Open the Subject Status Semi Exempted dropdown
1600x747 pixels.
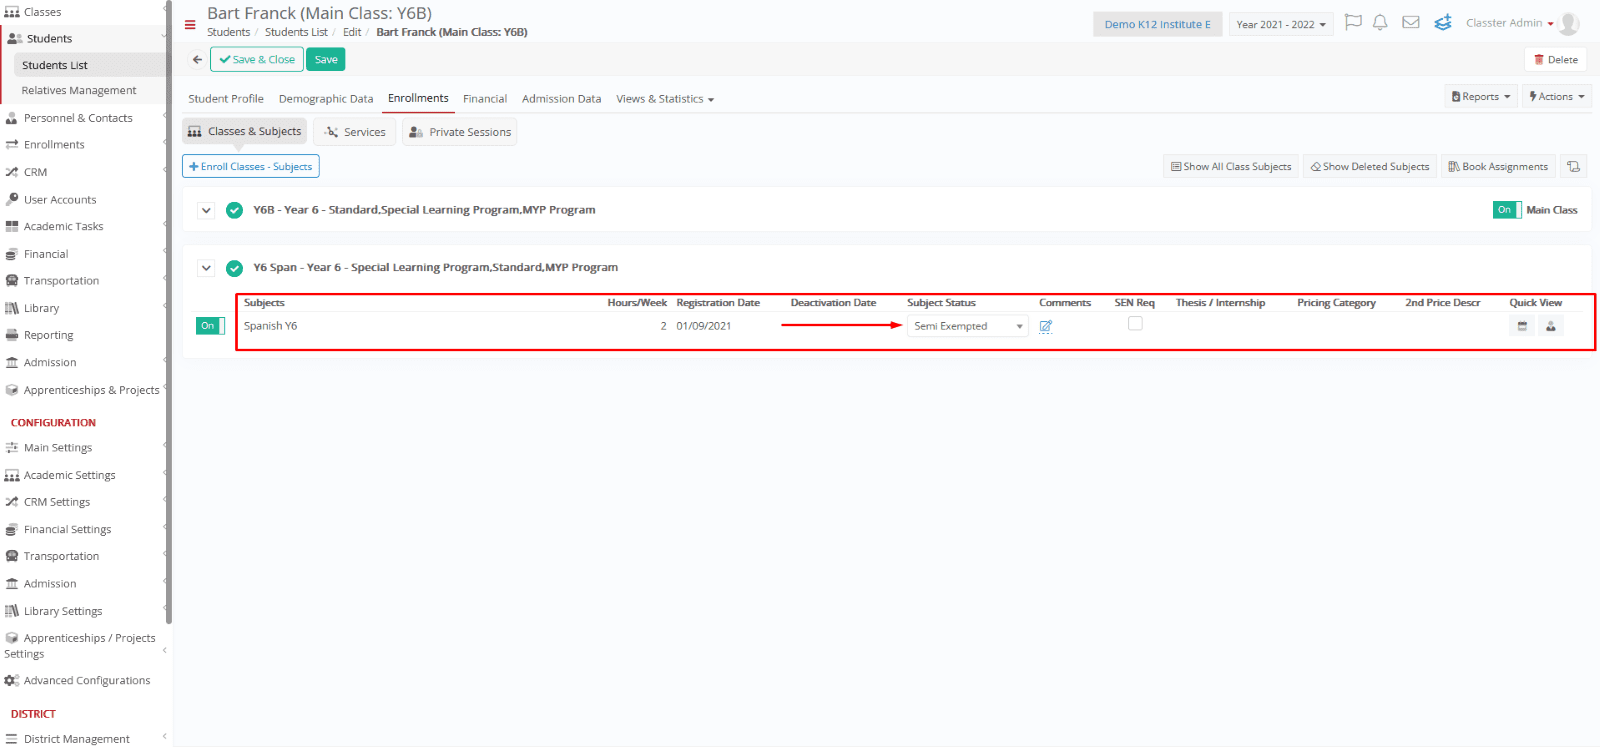point(967,326)
